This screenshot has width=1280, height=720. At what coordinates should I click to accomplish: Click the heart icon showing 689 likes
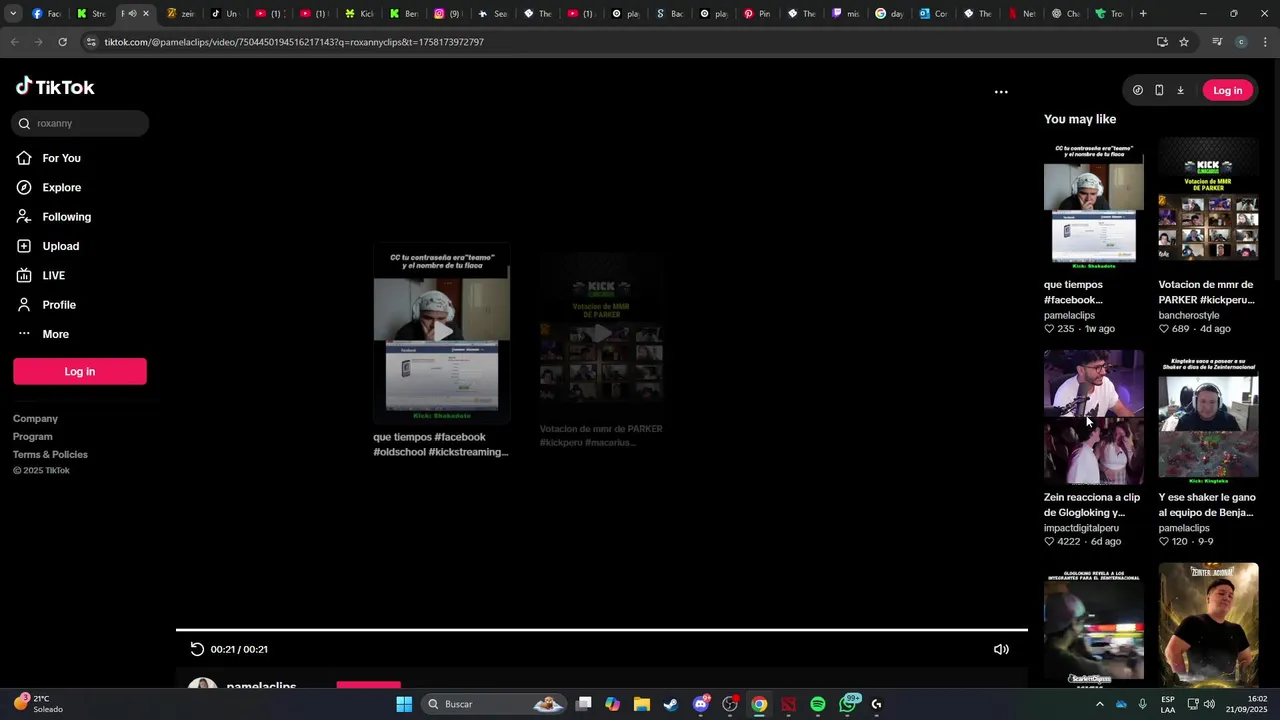coord(1164,329)
